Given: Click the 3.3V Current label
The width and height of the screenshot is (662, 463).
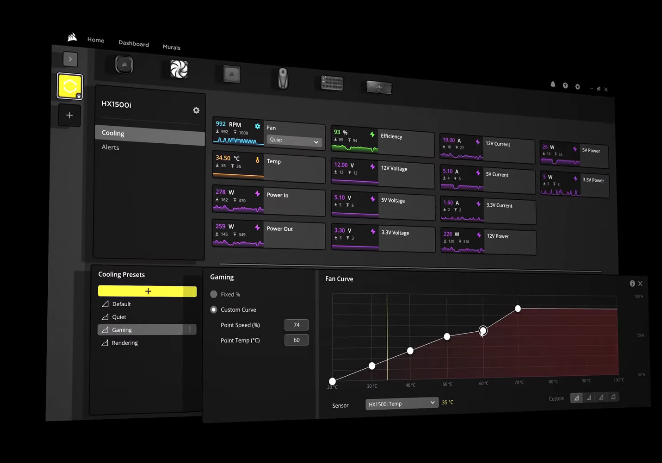Looking at the screenshot, I should coord(499,206).
